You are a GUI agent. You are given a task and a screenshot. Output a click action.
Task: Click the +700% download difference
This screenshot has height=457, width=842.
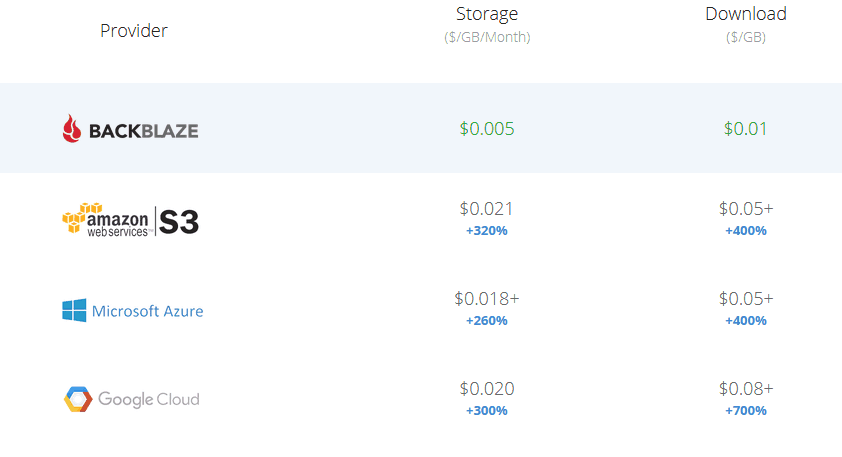[x=746, y=411]
